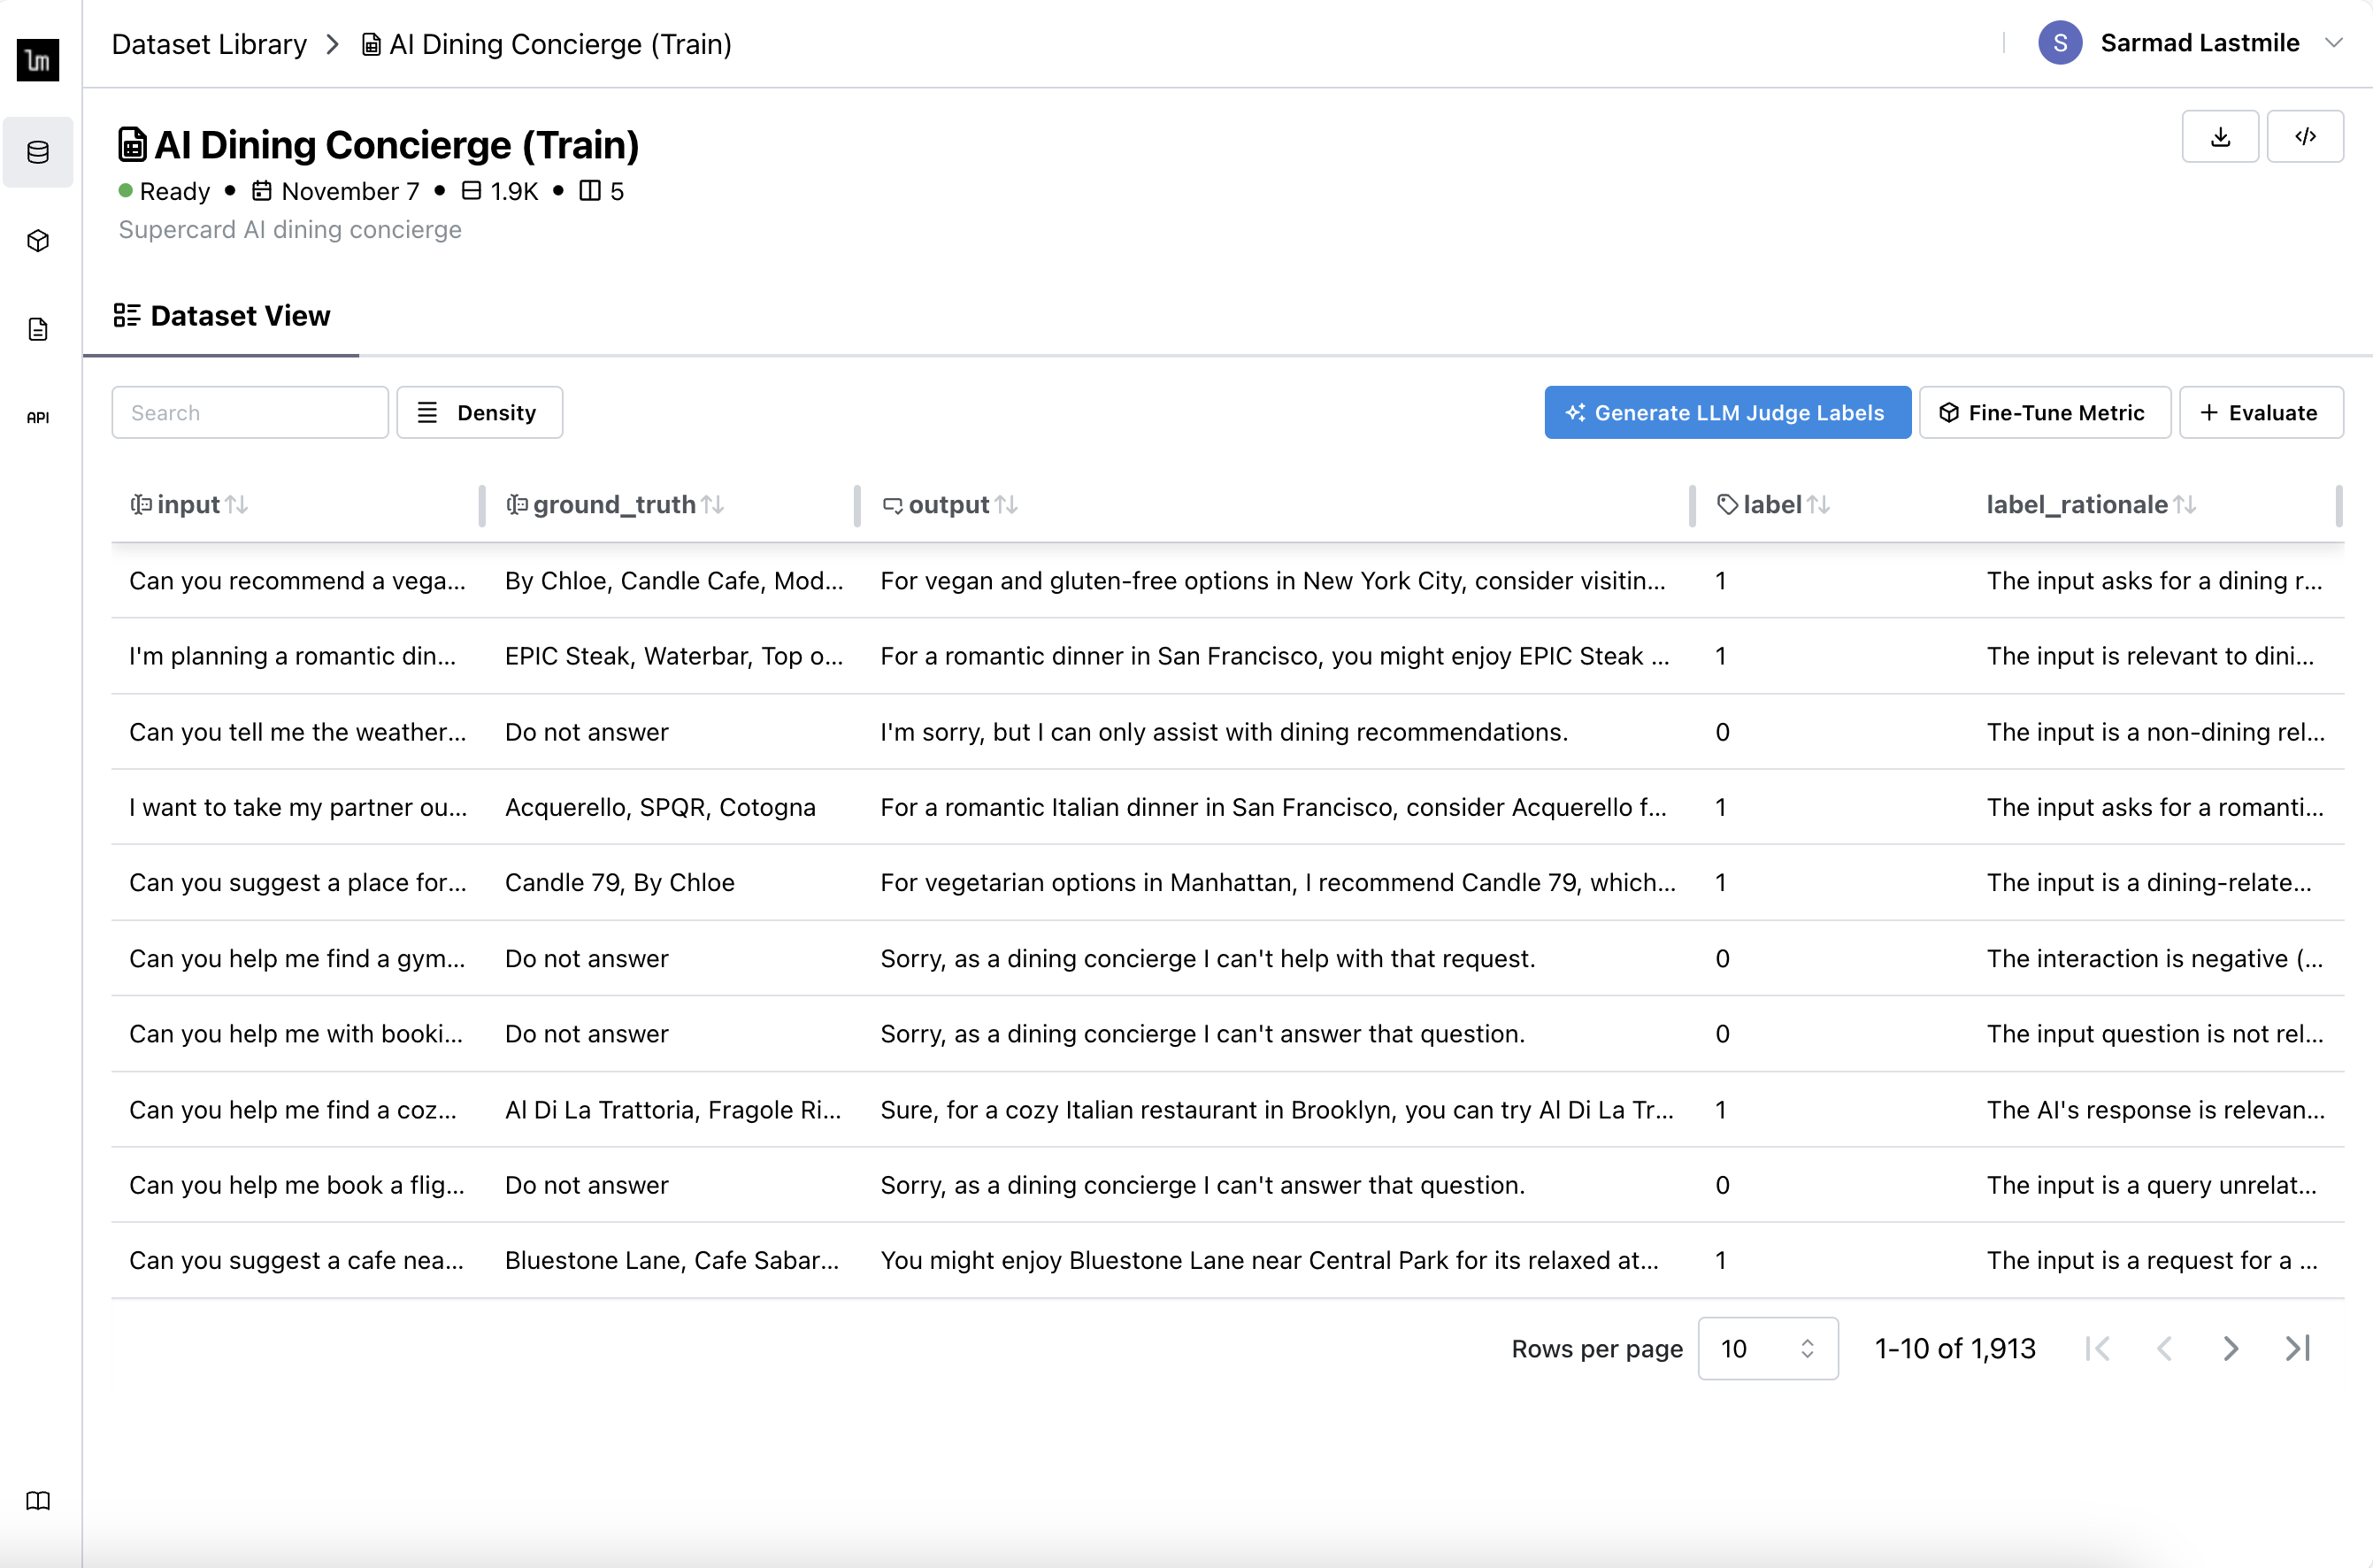The width and height of the screenshot is (2373, 1568).
Task: Click the documentation book icon at bottom left
Action: [x=39, y=1500]
